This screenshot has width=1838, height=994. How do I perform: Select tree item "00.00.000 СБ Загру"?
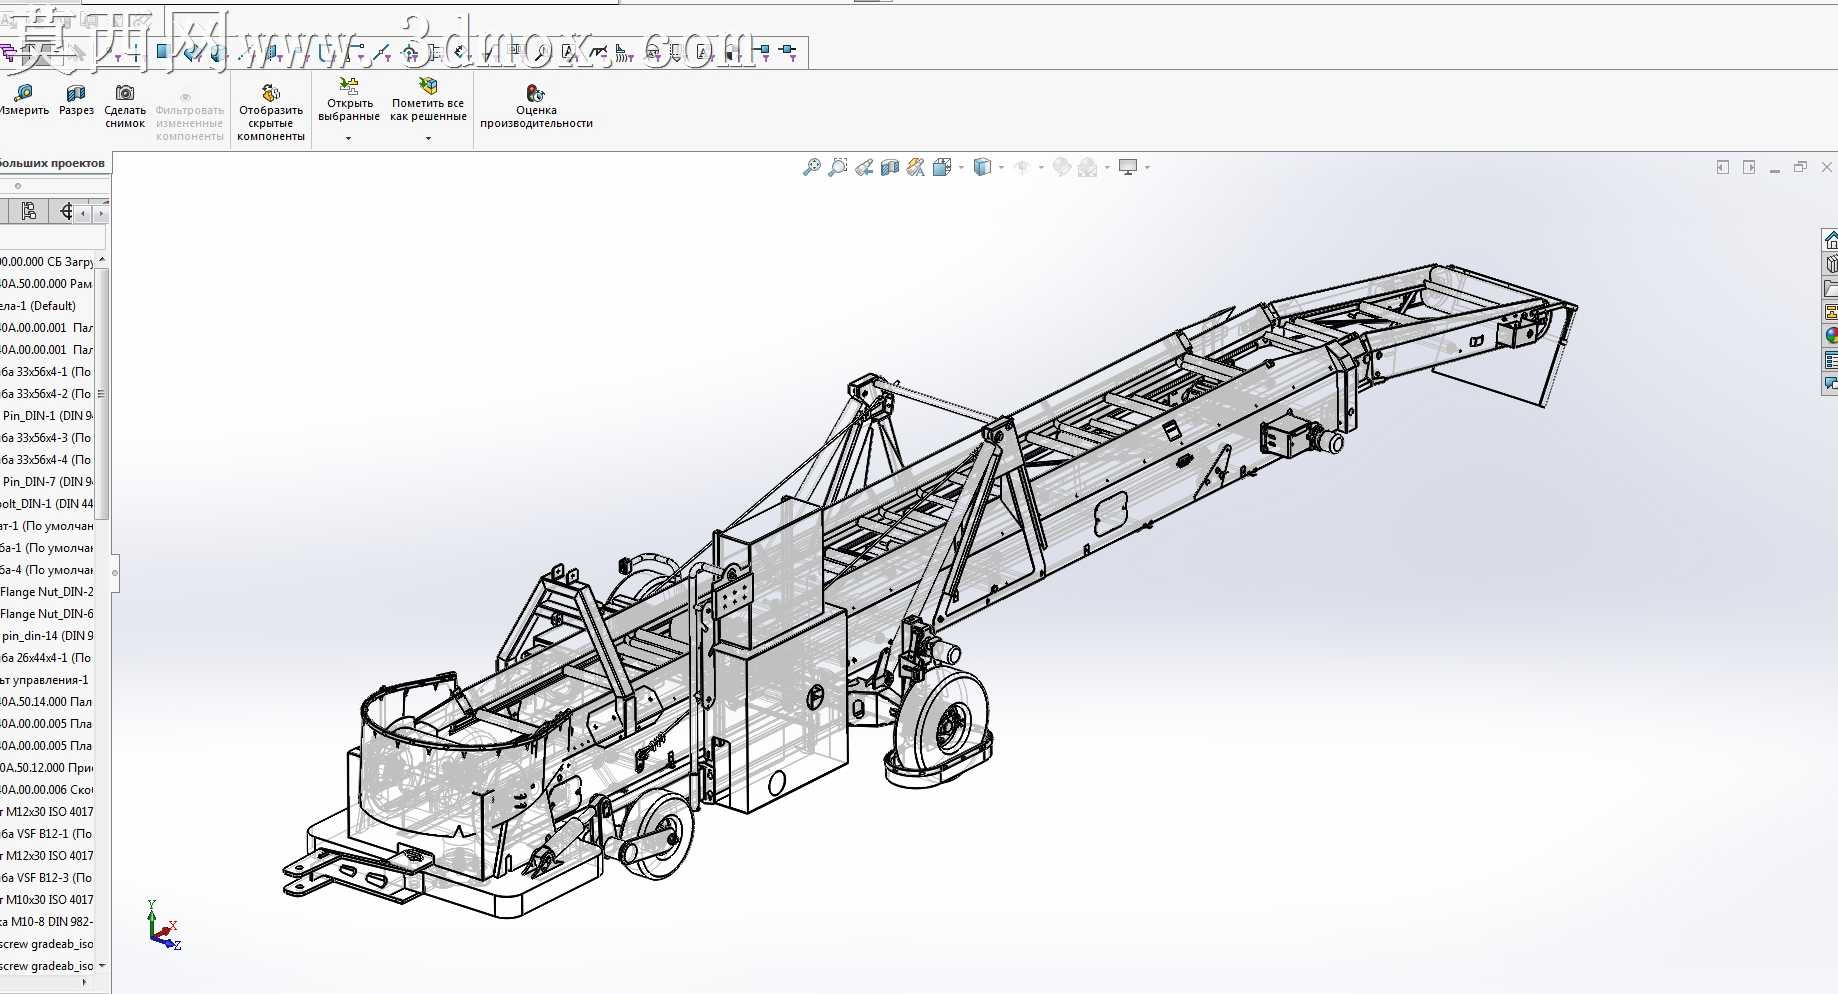[46, 262]
